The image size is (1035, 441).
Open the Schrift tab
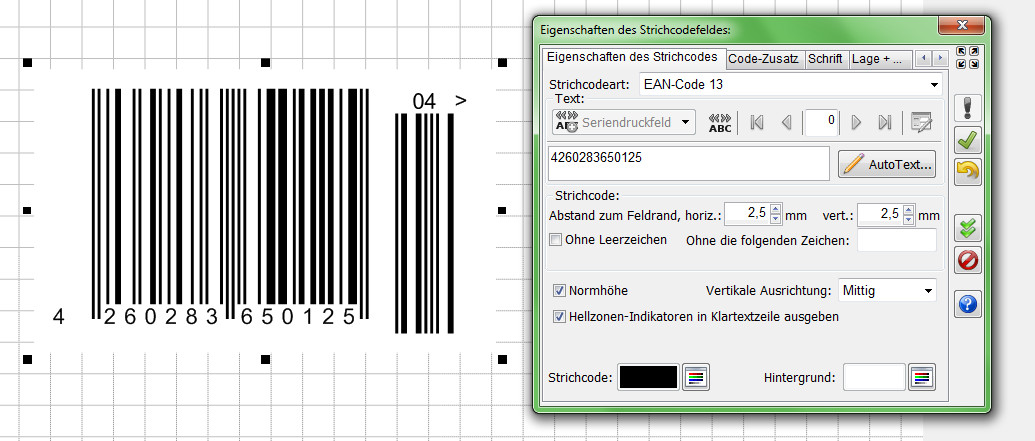tap(825, 59)
